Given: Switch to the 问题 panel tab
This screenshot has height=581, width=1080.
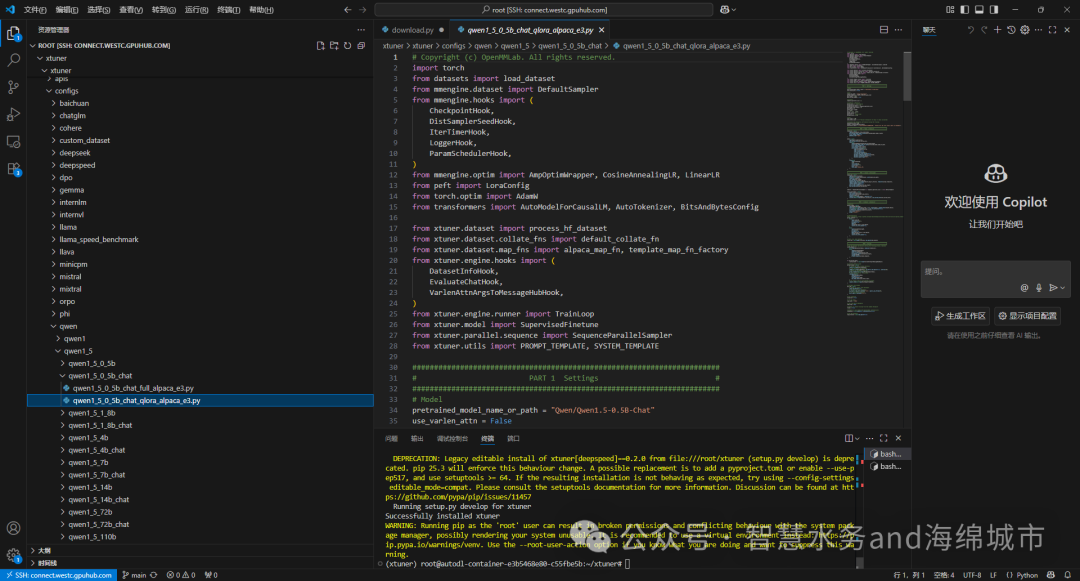Looking at the screenshot, I should pyautogui.click(x=391, y=439).
